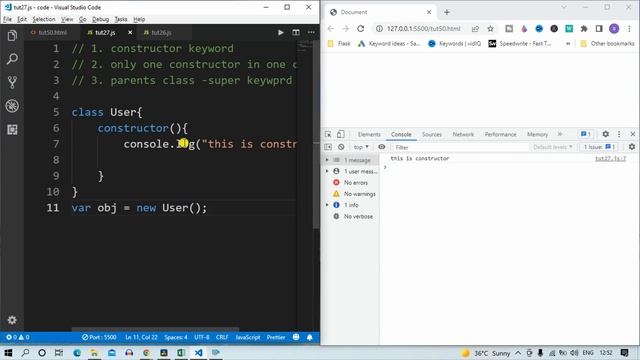Open the Chrome three-dot menu
This screenshot has height=360, width=640.
[x=629, y=29]
